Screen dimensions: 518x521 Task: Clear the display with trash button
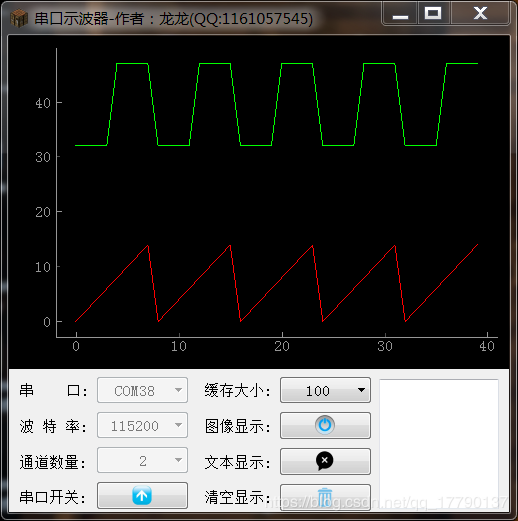click(325, 497)
